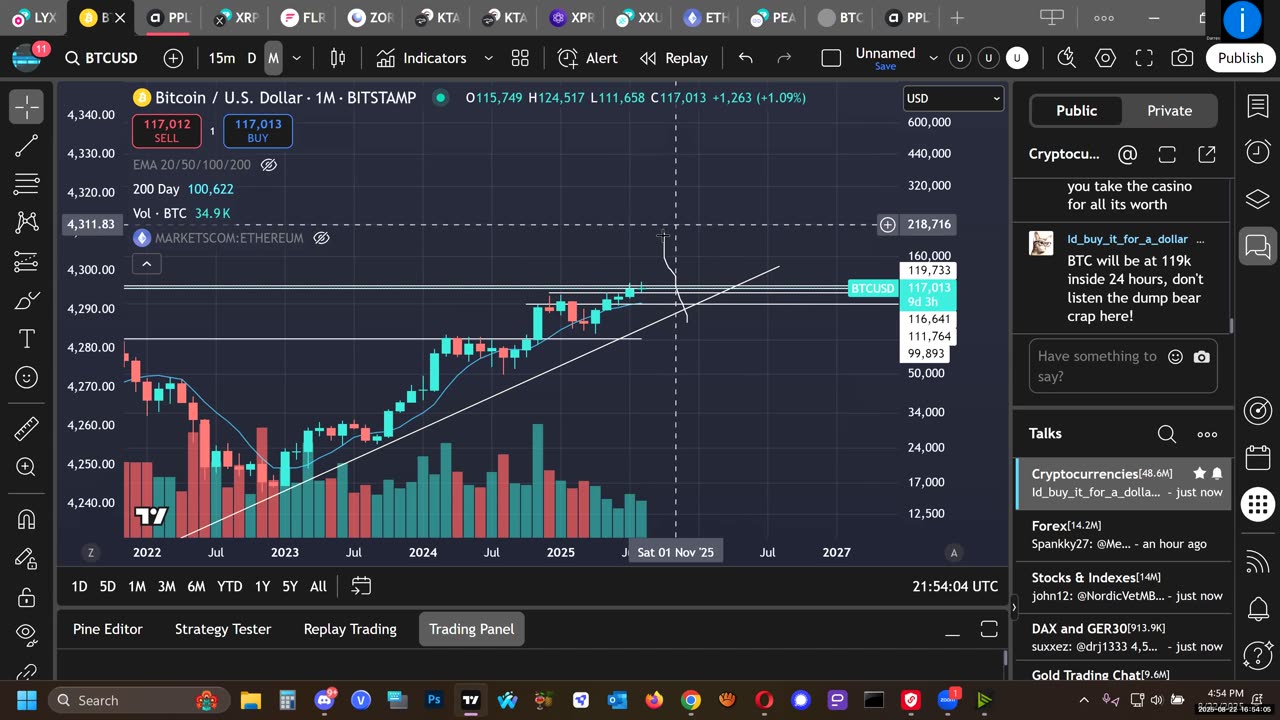Click the mentions @ icon in chat
This screenshot has height=720, width=1280.
click(1128, 154)
